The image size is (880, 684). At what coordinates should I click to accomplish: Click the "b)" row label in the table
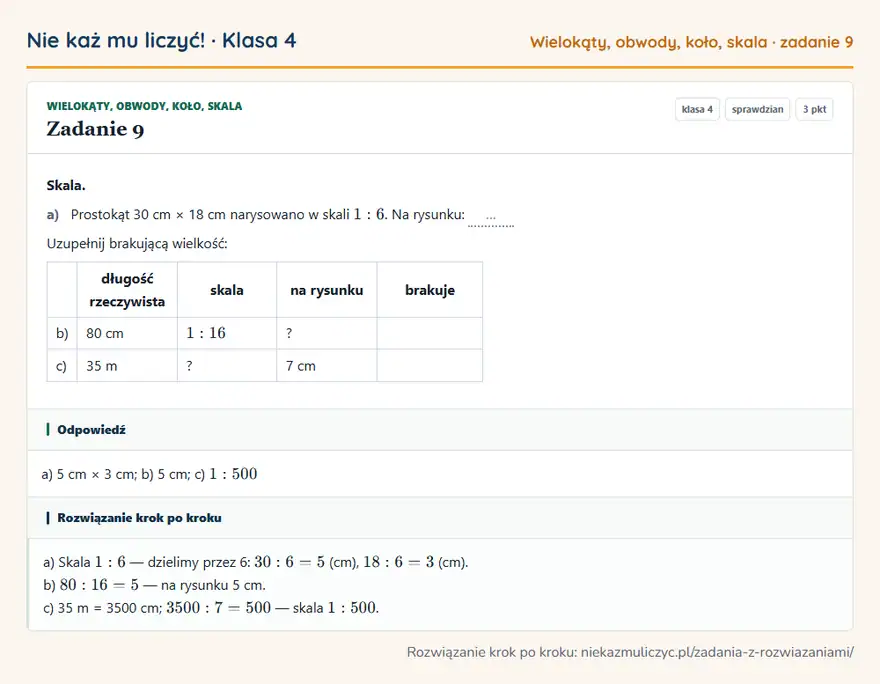point(62,333)
